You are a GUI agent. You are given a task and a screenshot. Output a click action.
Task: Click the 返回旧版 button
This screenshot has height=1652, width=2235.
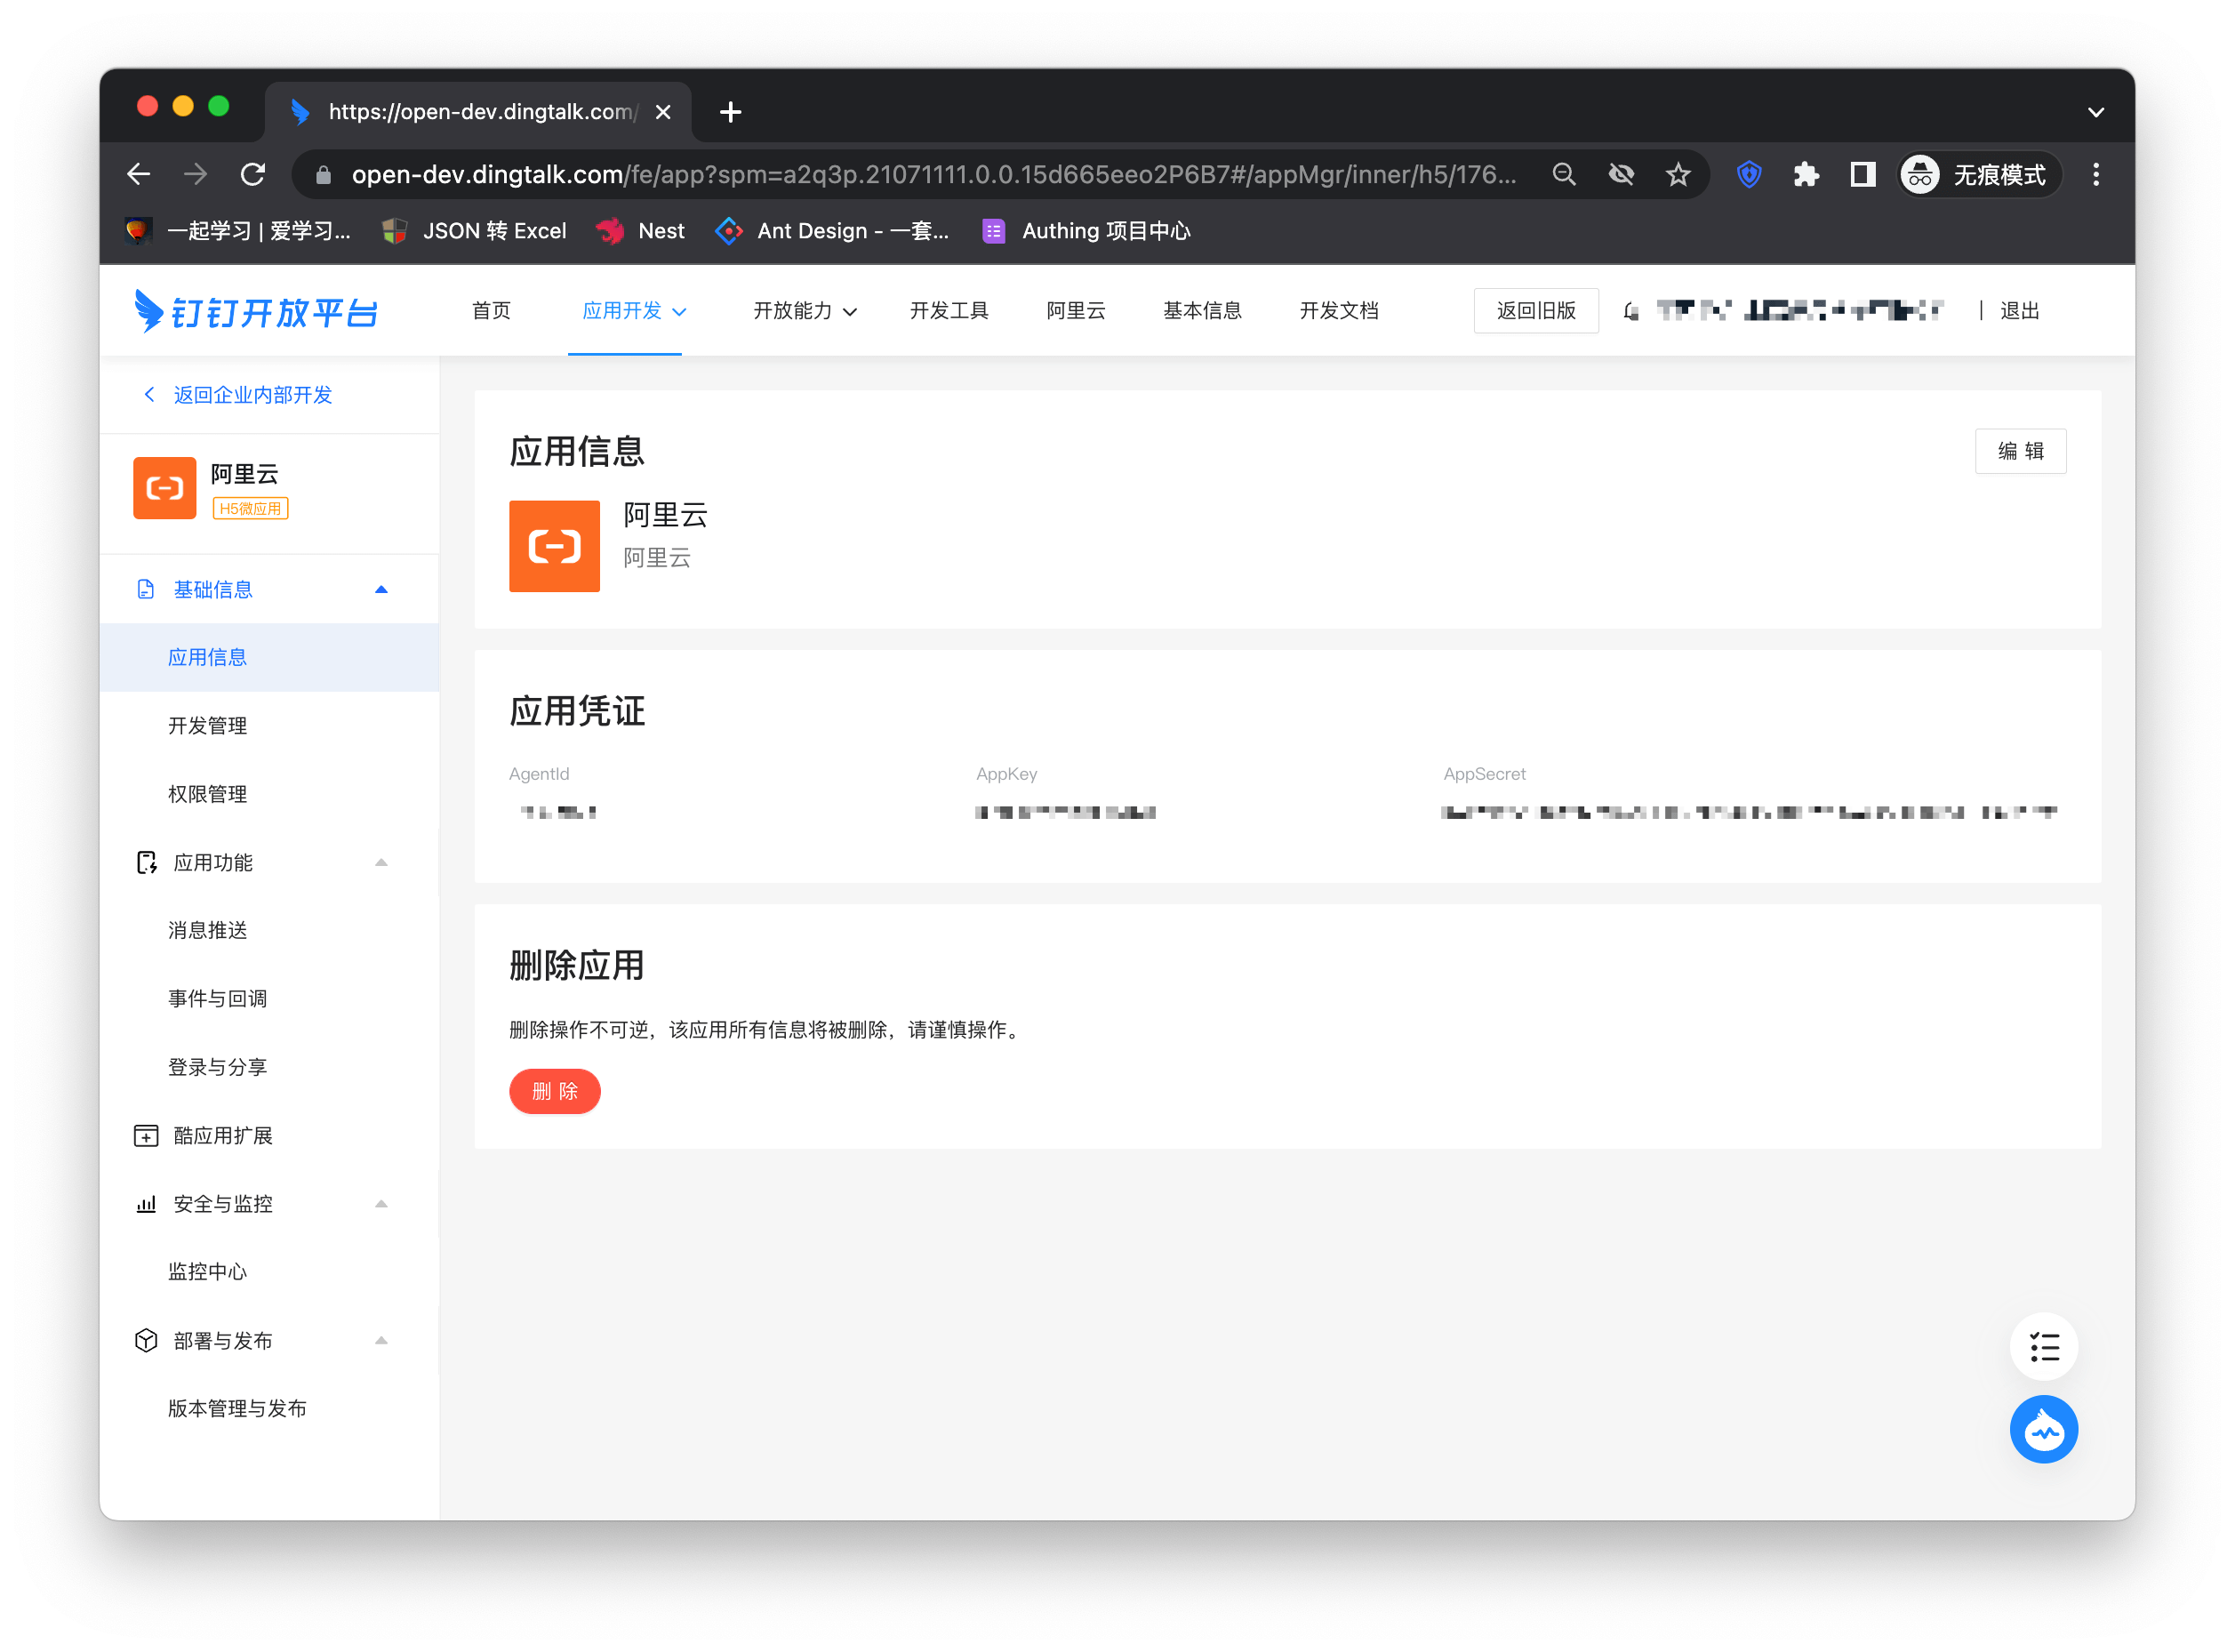(x=1535, y=311)
